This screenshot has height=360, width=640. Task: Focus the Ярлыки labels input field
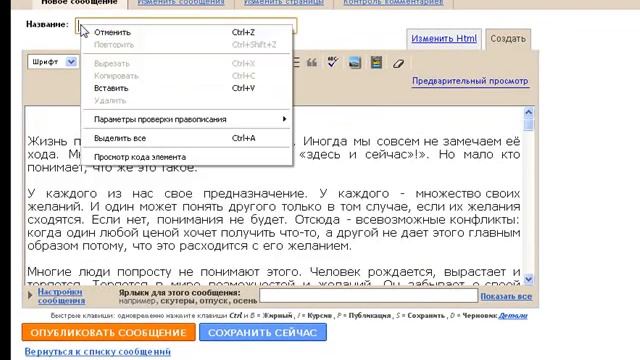point(369,296)
